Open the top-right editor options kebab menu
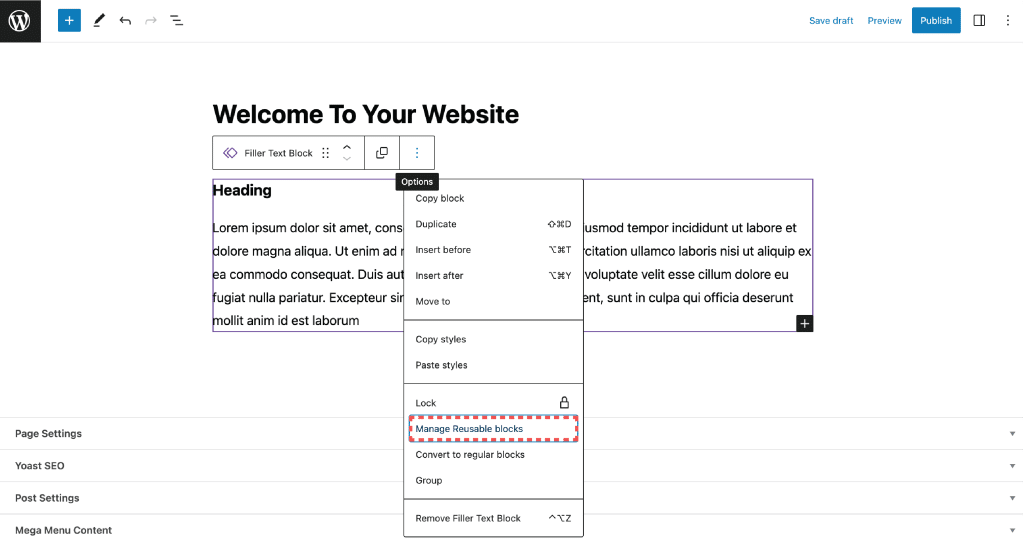 (1008, 21)
